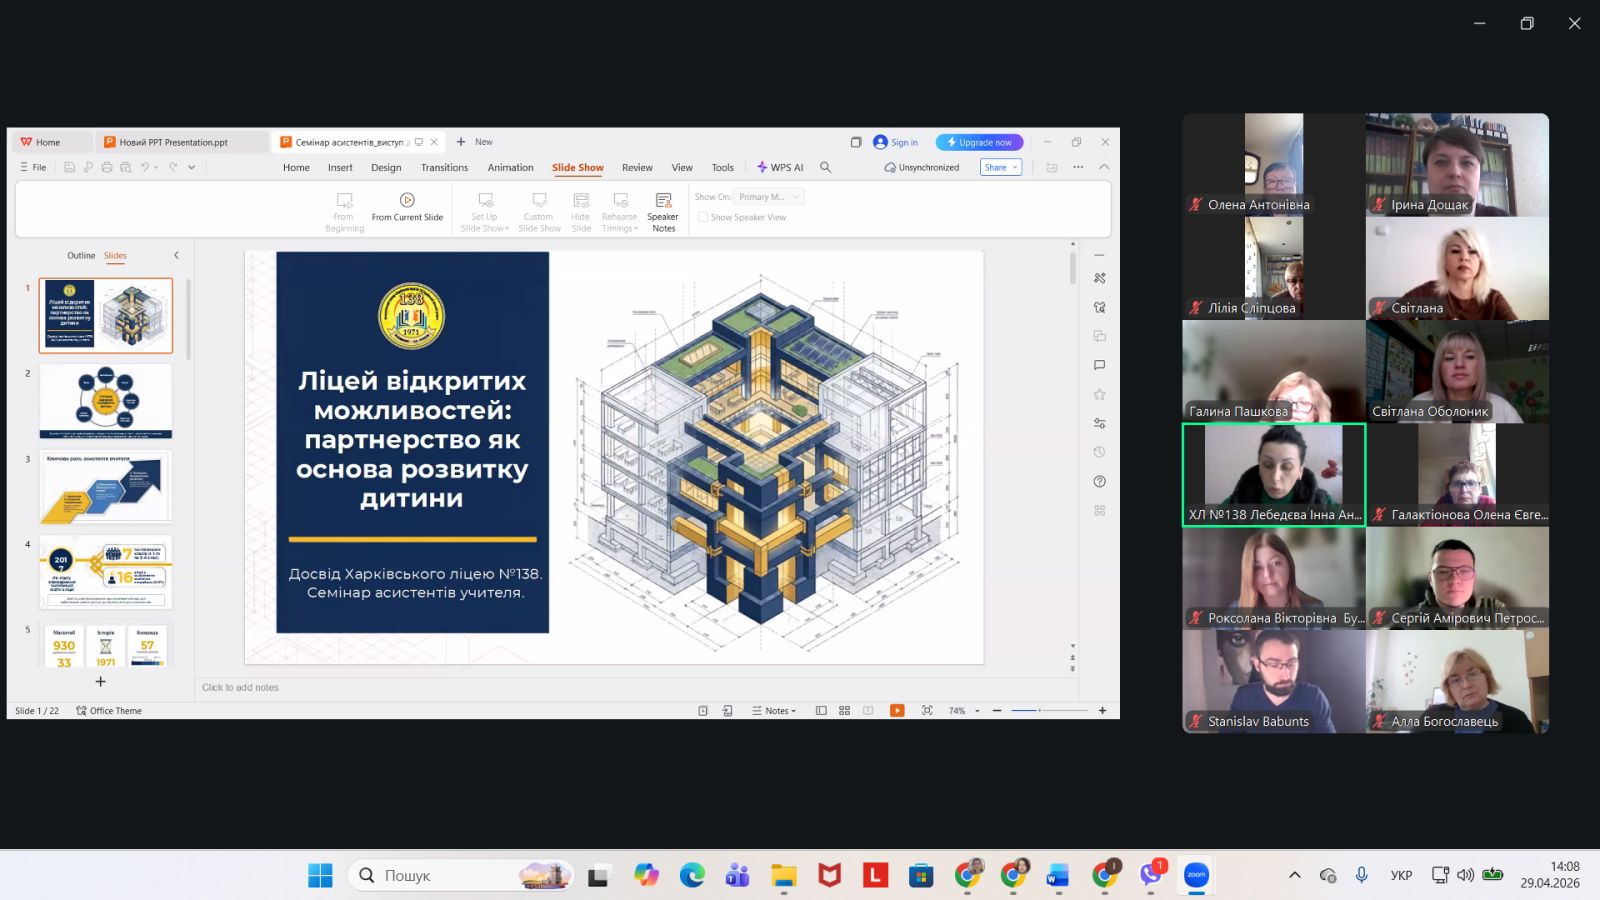
Task: Click the zoom slider in the status bar
Action: pyautogui.click(x=1048, y=711)
